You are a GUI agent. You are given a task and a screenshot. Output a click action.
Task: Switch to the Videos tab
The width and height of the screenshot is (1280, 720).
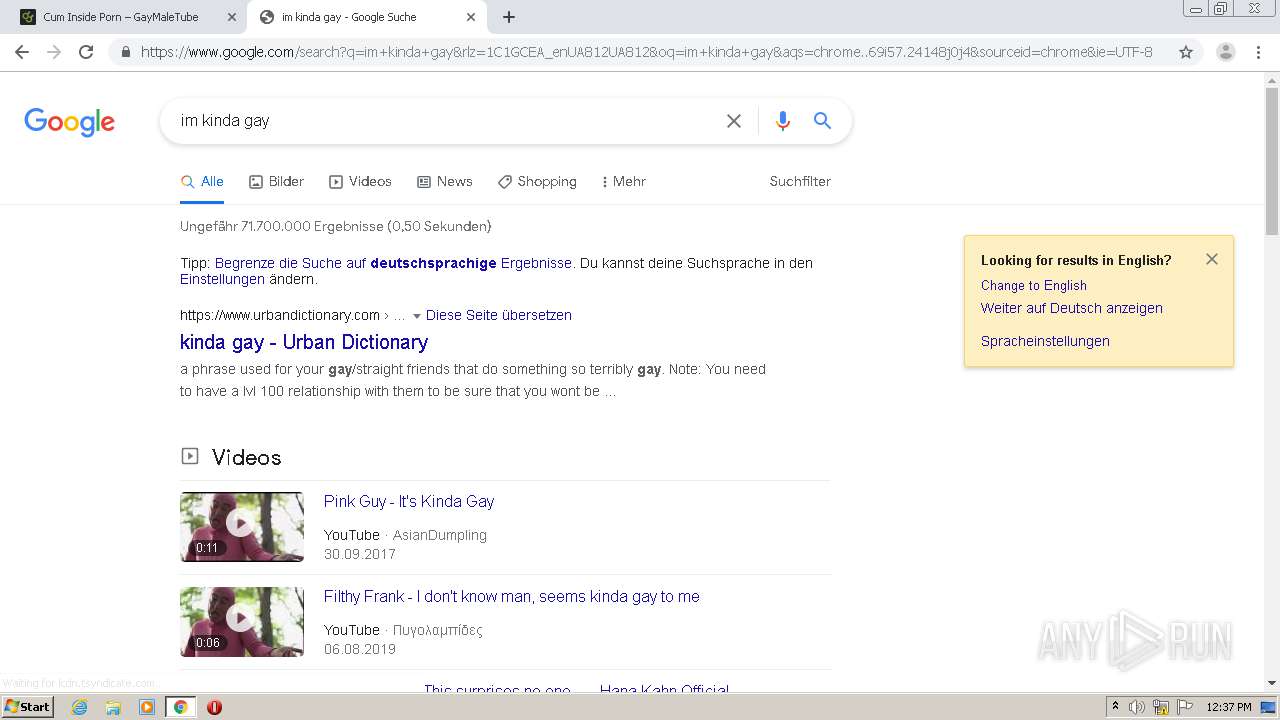tap(360, 182)
